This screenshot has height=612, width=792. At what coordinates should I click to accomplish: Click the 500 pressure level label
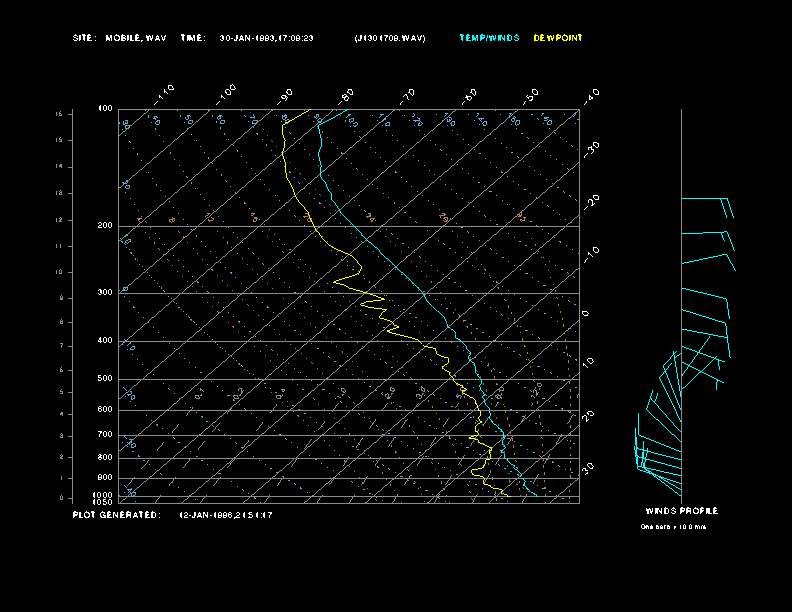pos(105,379)
